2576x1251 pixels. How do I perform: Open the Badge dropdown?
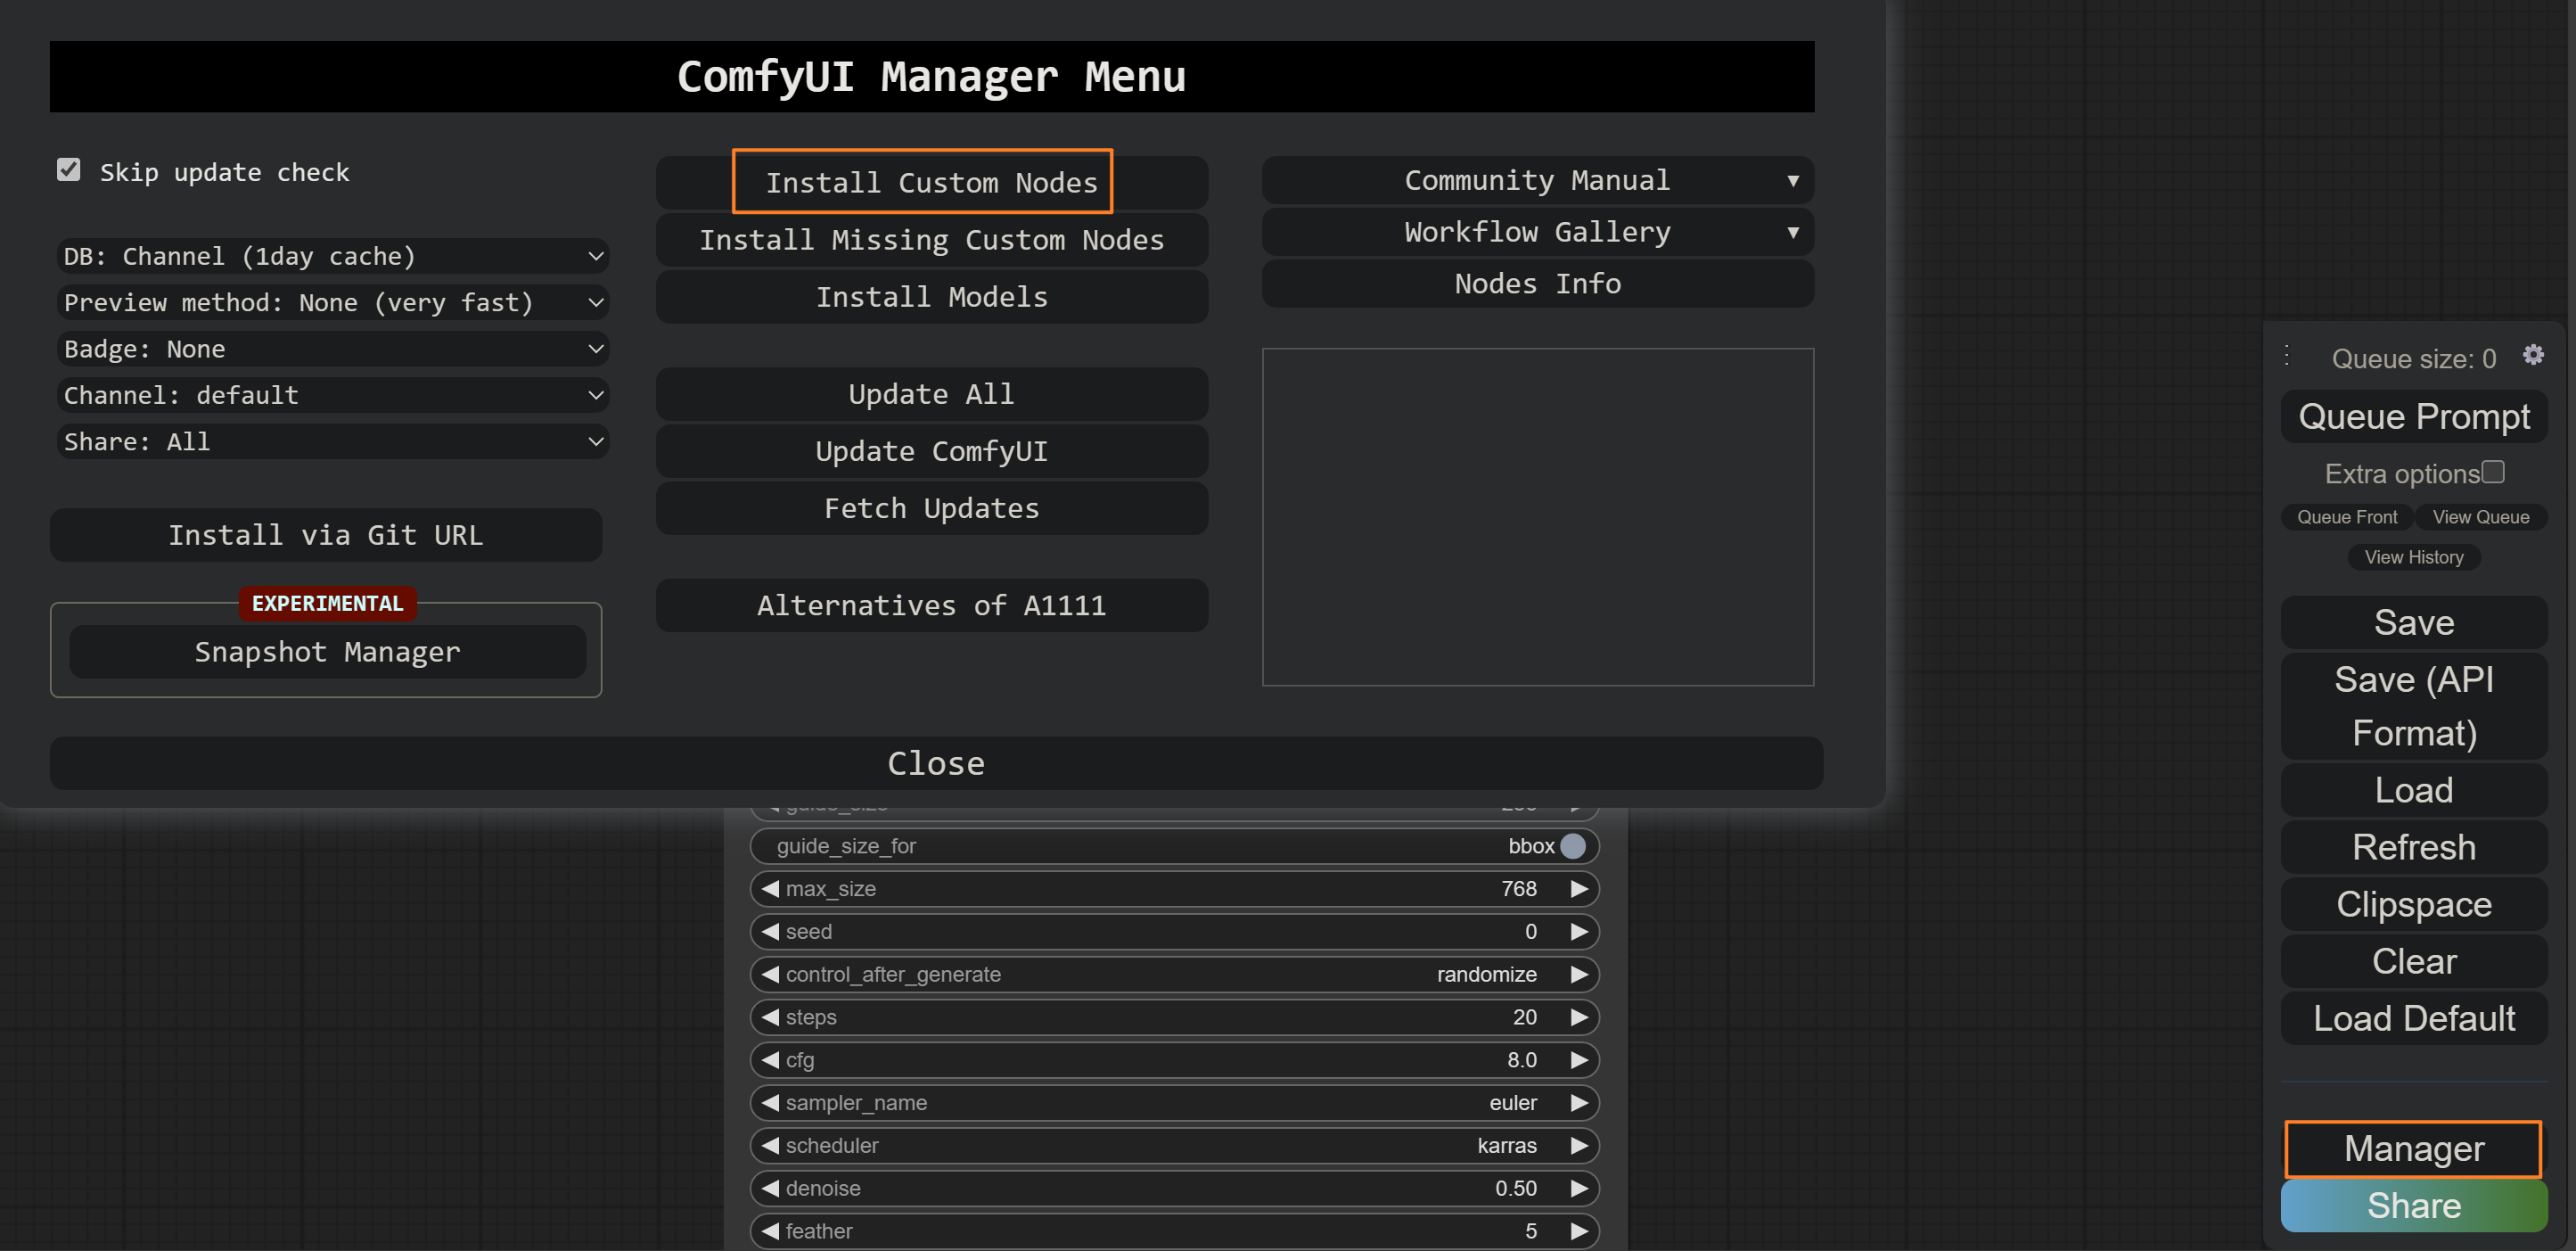point(332,348)
